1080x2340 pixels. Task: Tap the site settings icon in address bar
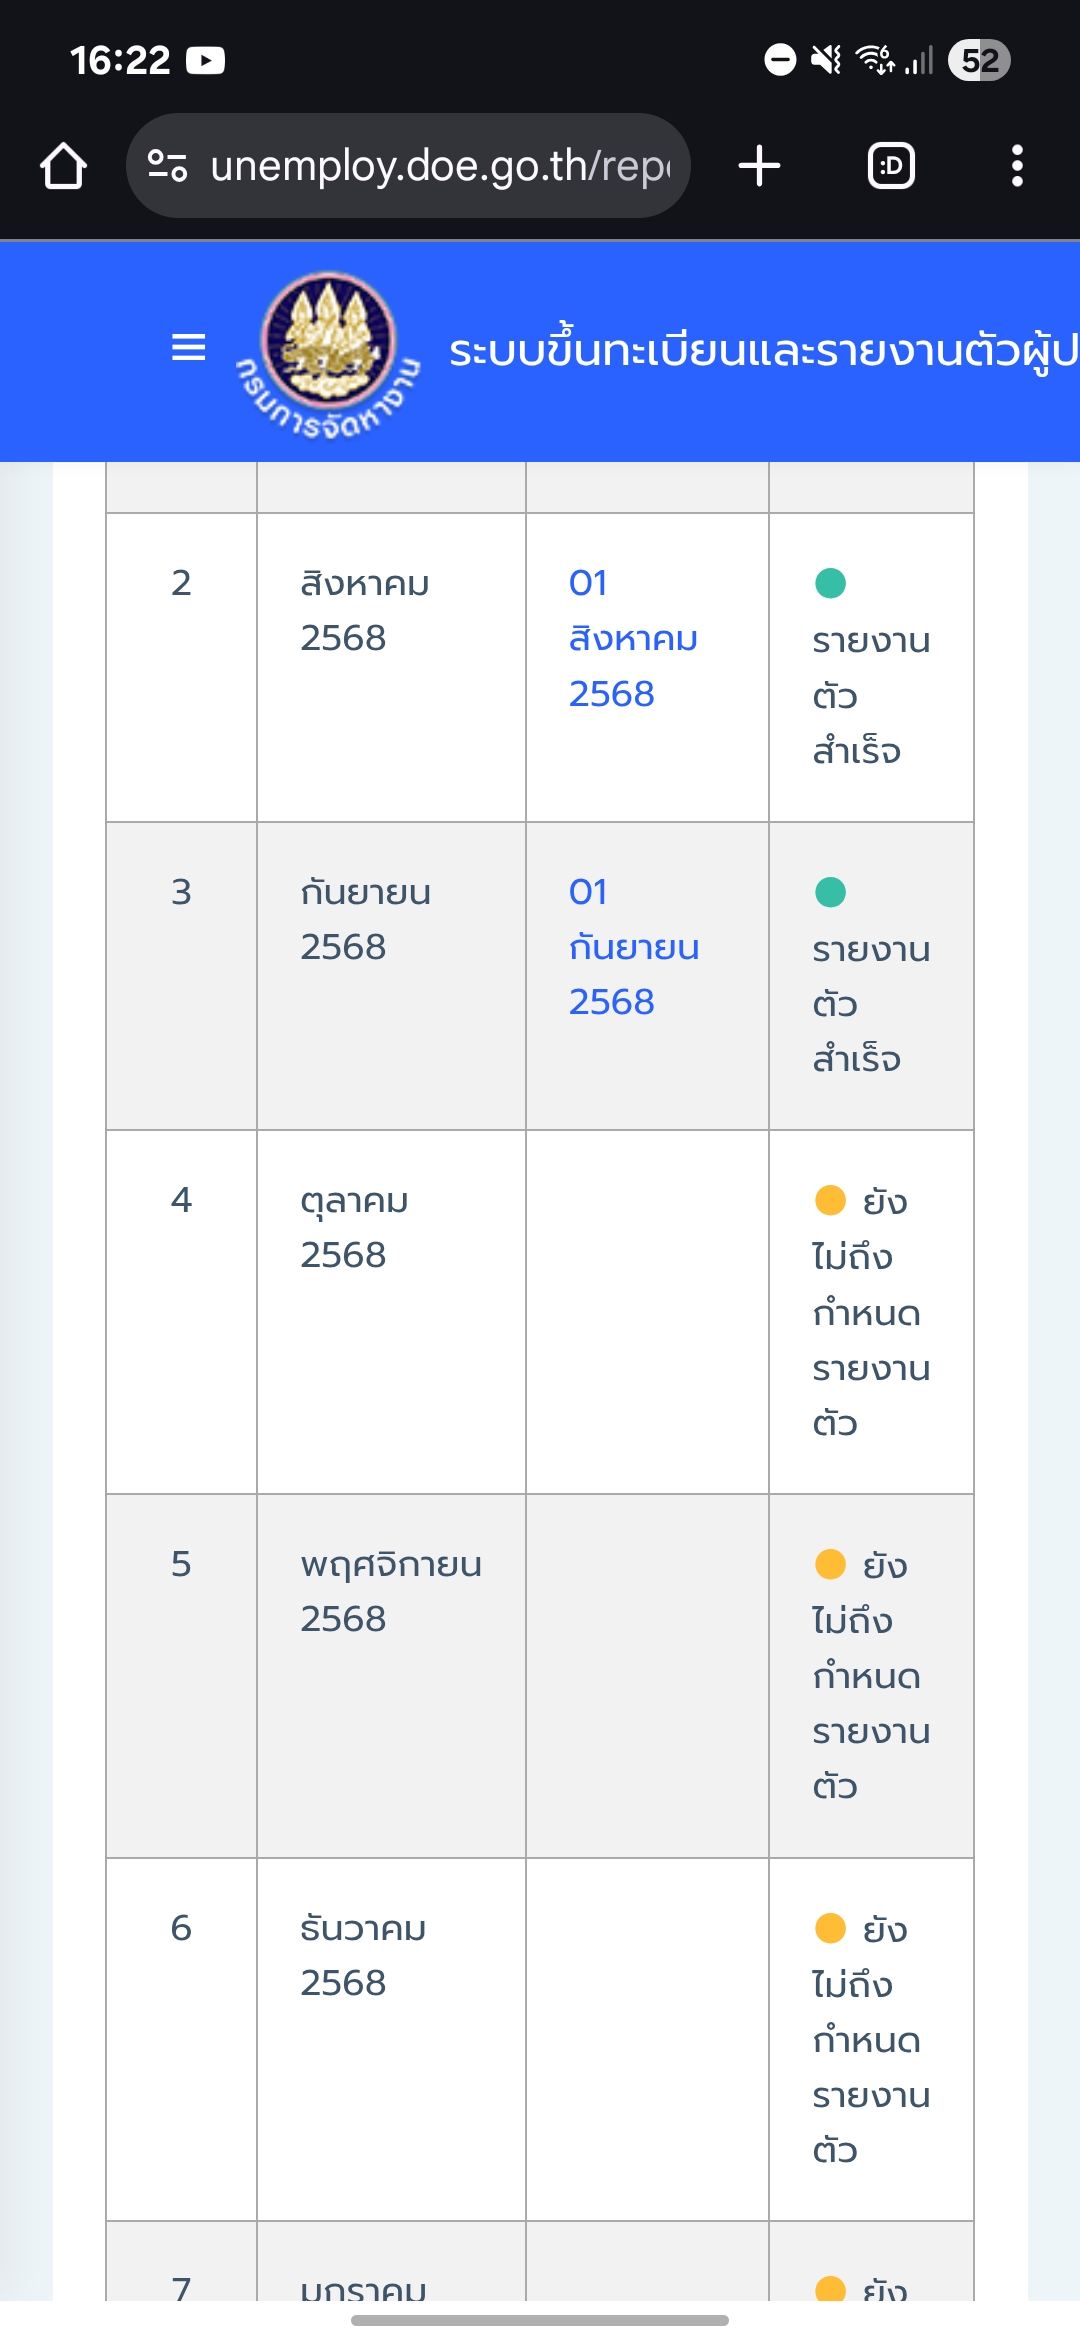pos(167,166)
